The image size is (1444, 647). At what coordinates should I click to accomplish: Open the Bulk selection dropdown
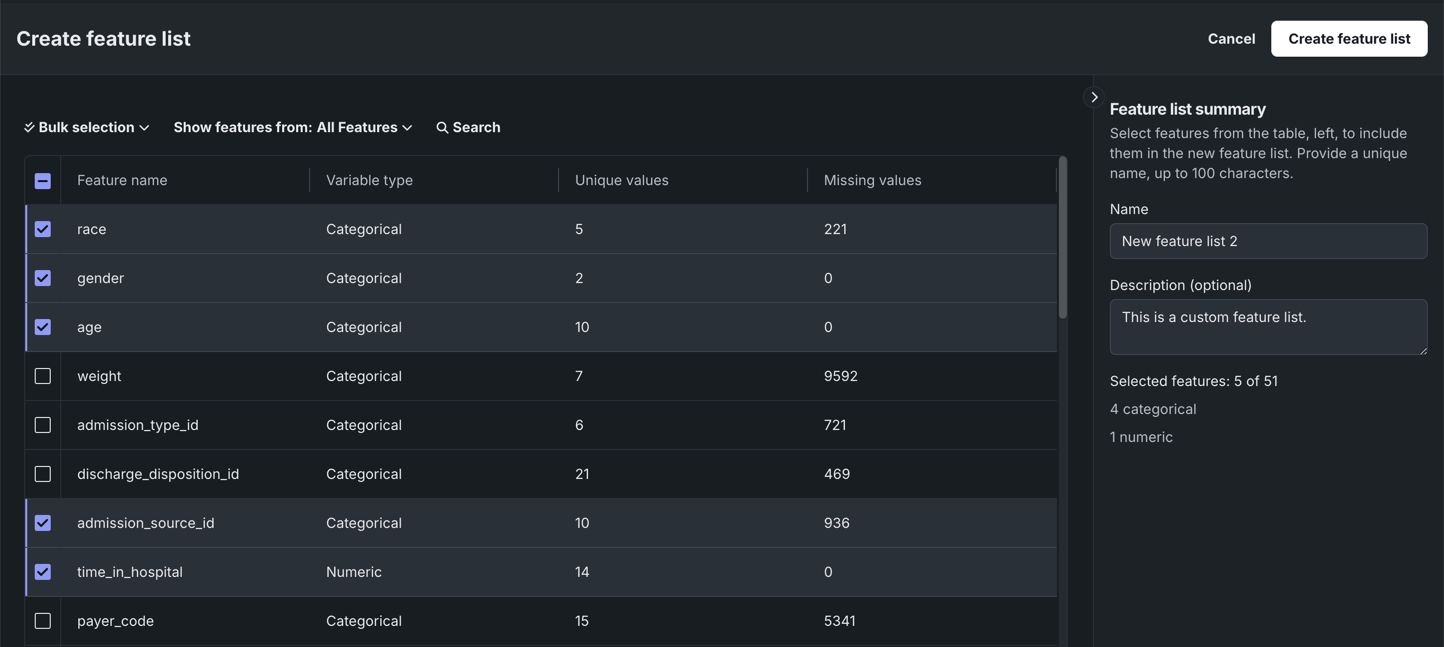click(87, 128)
